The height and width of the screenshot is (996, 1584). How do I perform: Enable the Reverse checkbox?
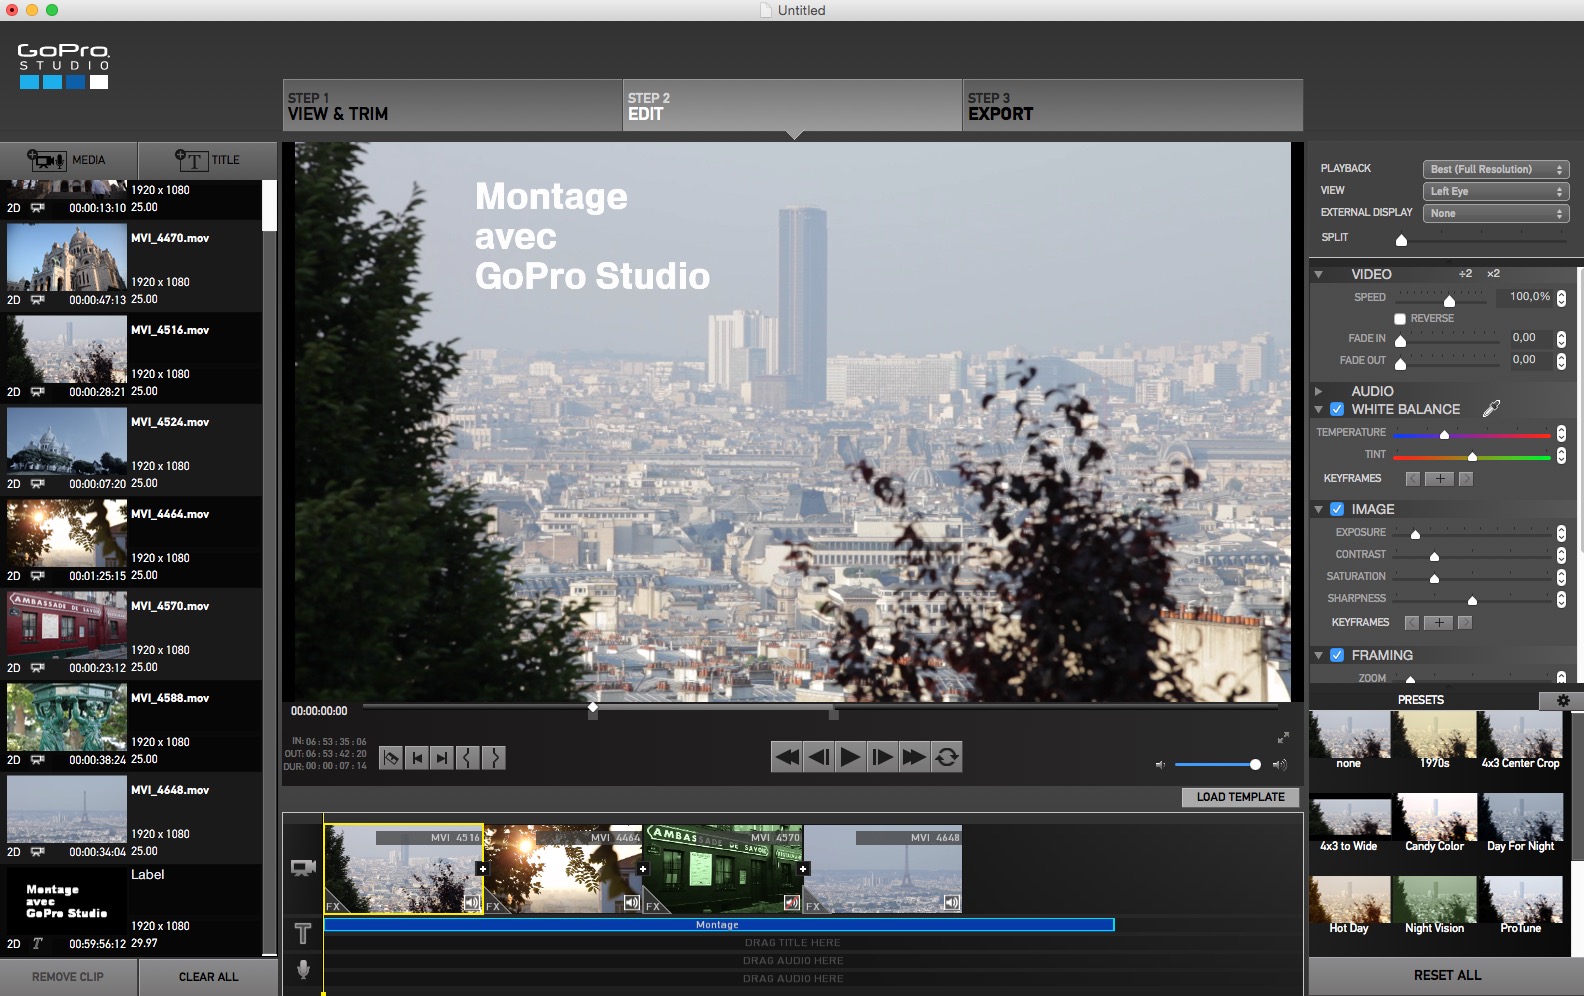(x=1400, y=319)
